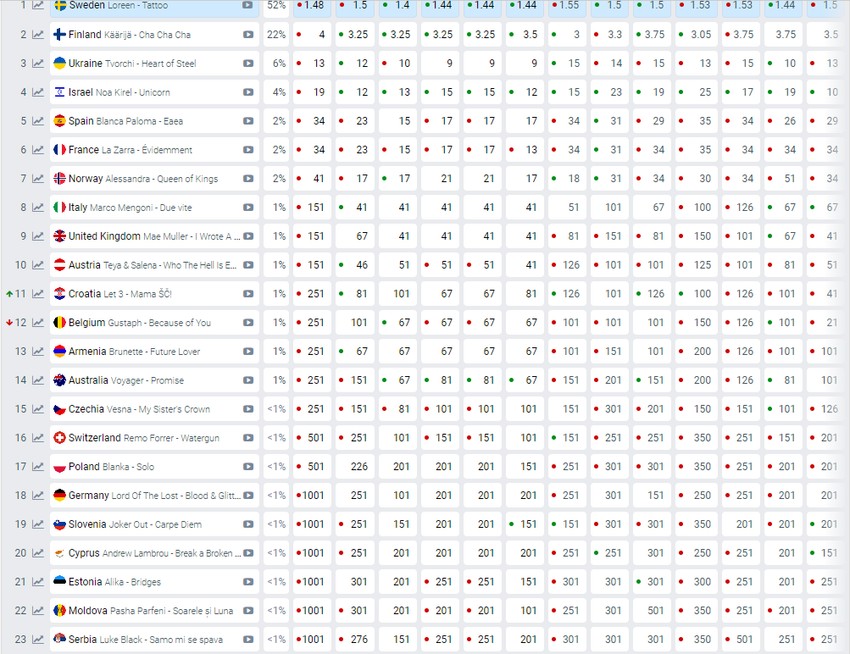Screen dimensions: 850x654
Task: Click the Germany flag icon
Action: 60,495
